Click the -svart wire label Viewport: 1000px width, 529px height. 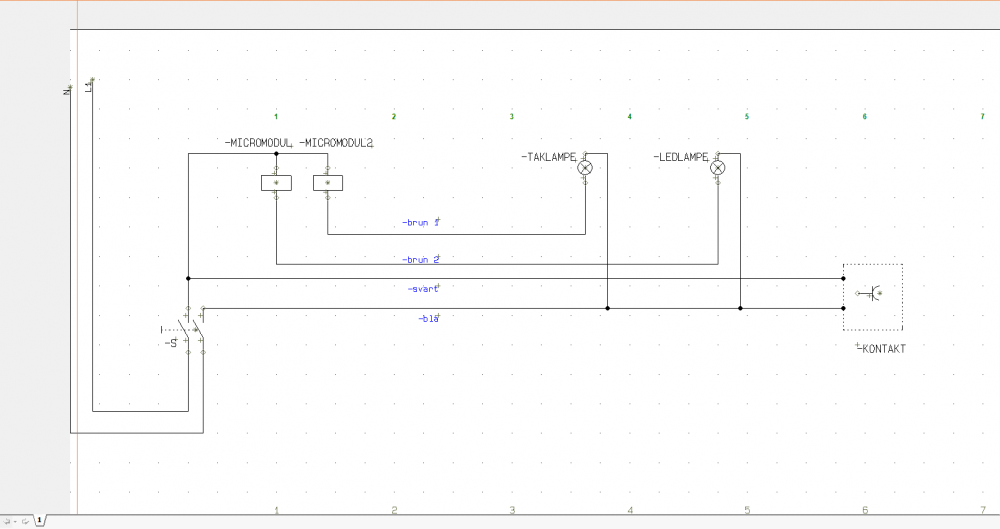(423, 289)
